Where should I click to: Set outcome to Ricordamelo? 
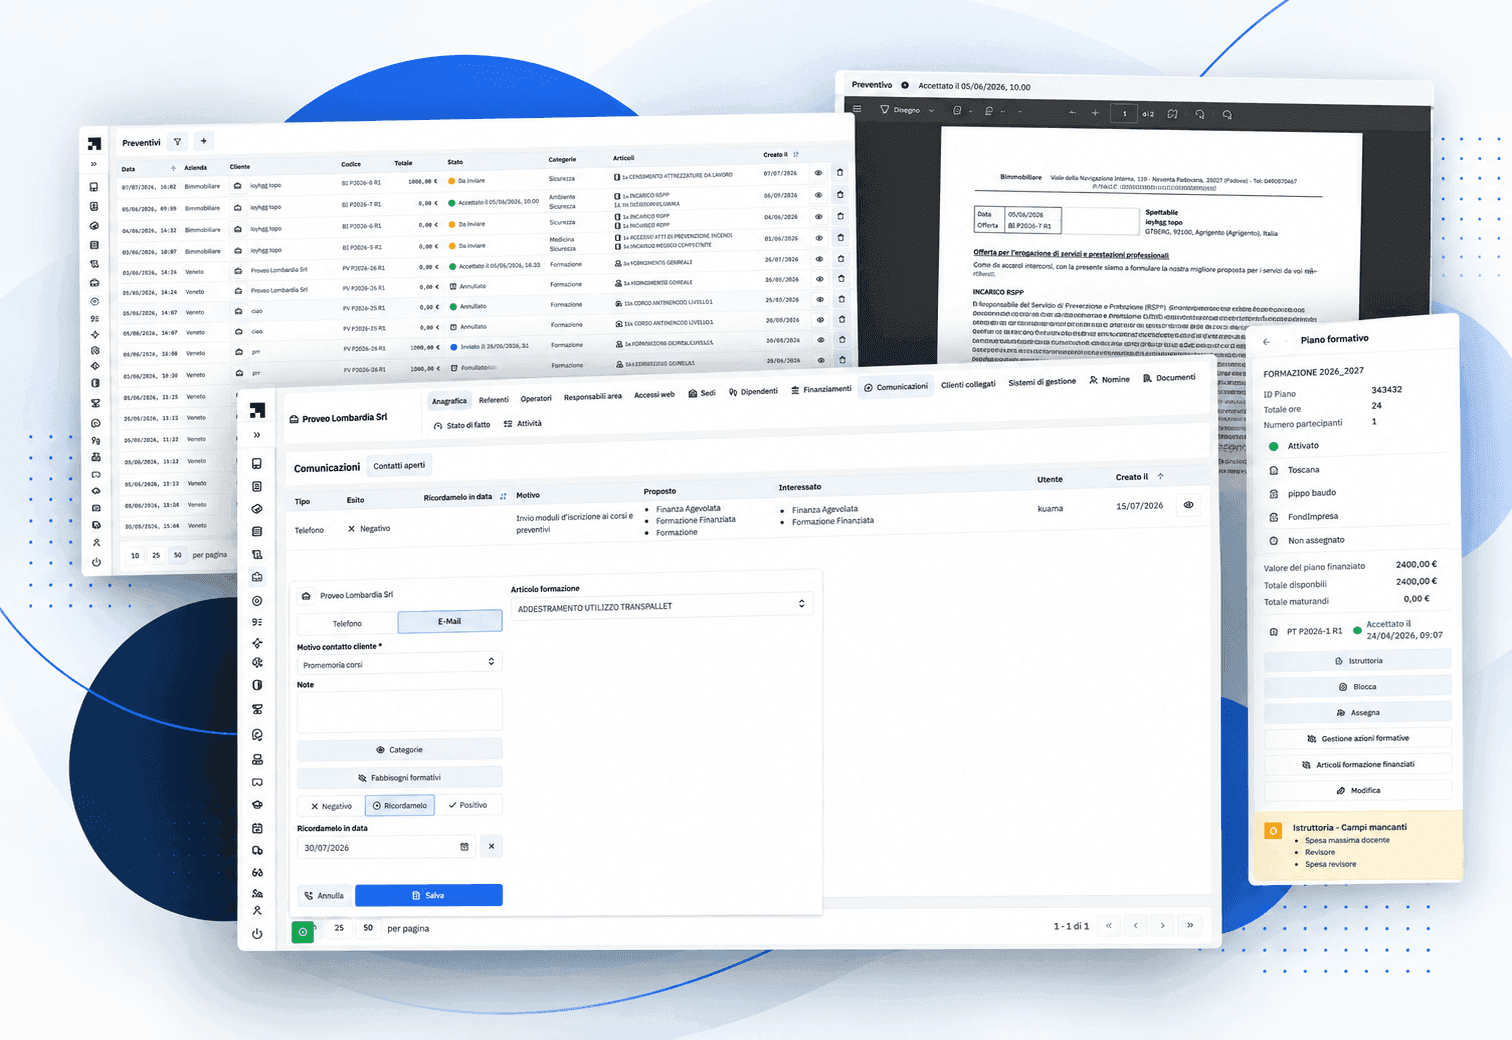point(400,805)
